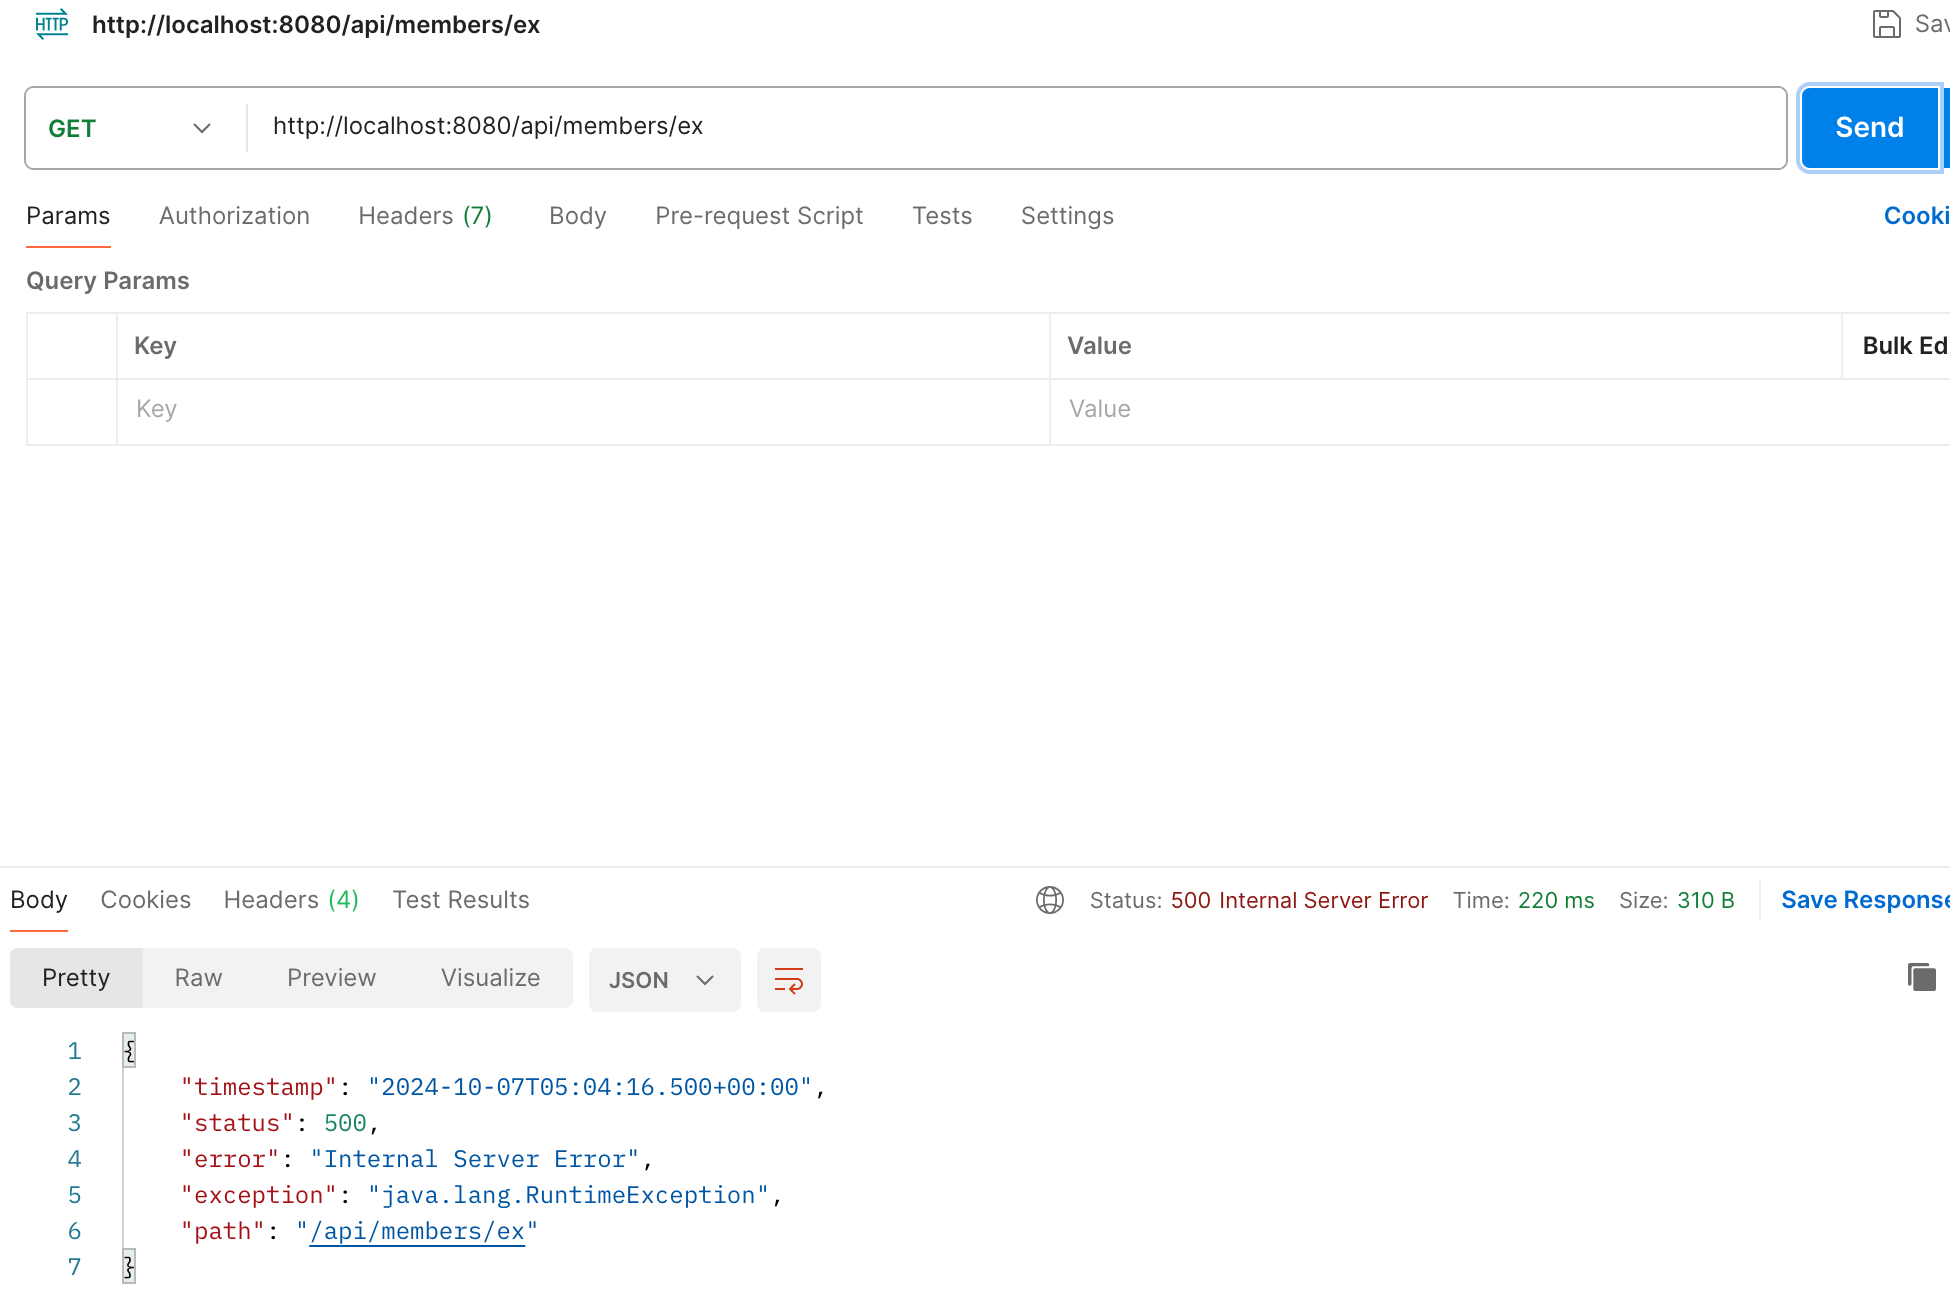
Task: Click the Save floppy disk icon
Action: (x=1886, y=24)
